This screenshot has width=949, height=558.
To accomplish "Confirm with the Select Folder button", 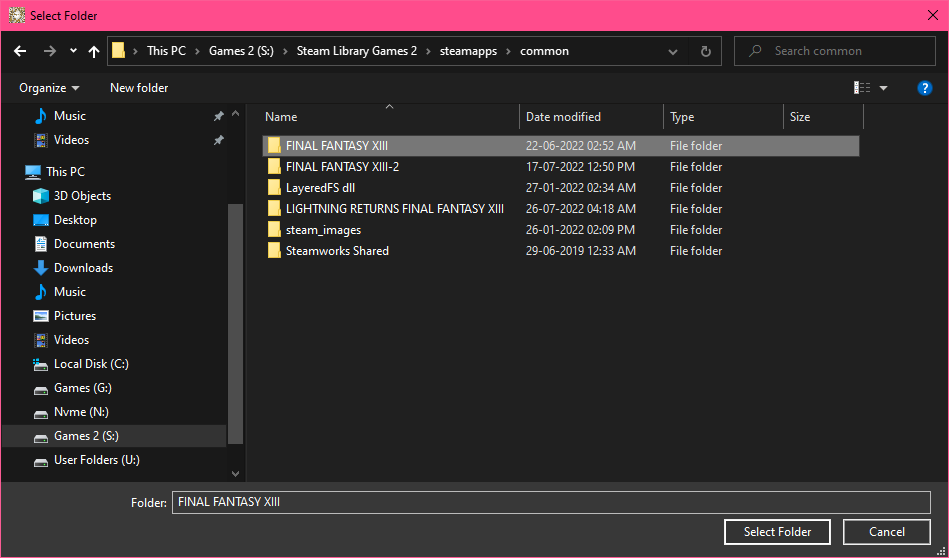I will coord(777,532).
